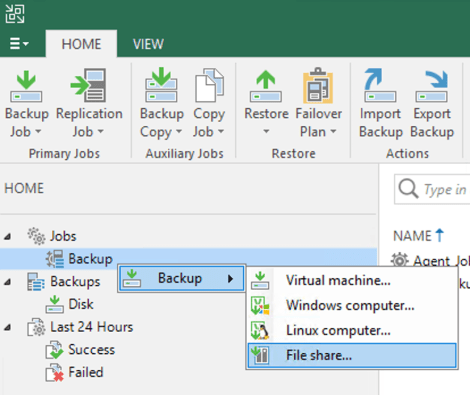470x395 pixels.
Task: Switch to the HOME ribbon tab
Action: click(x=81, y=44)
